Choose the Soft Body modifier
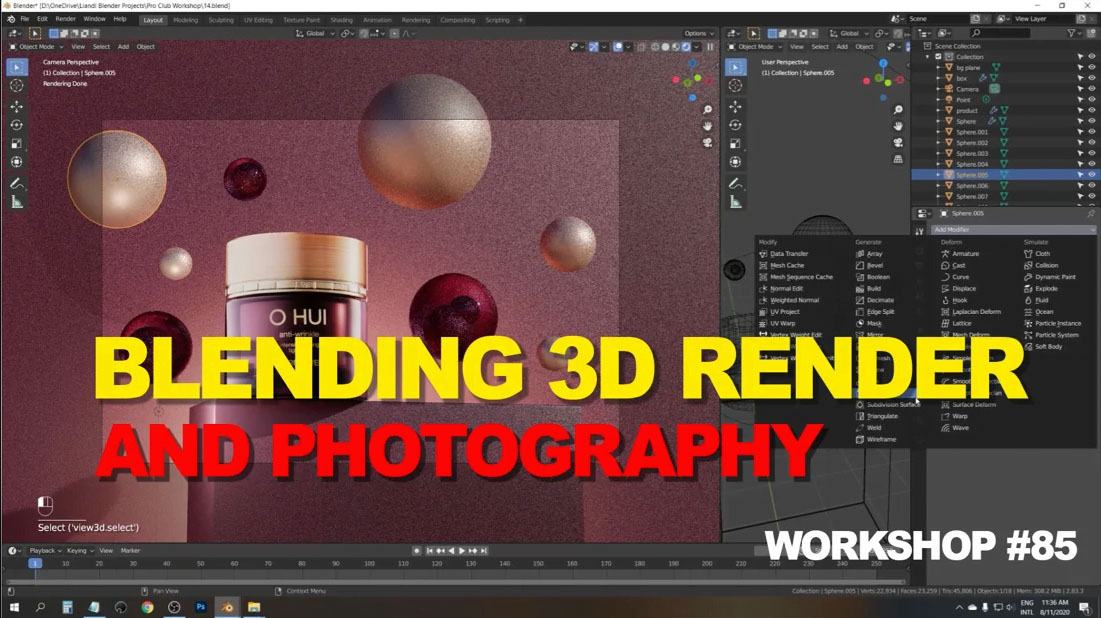The width and height of the screenshot is (1101, 618). point(1043,346)
